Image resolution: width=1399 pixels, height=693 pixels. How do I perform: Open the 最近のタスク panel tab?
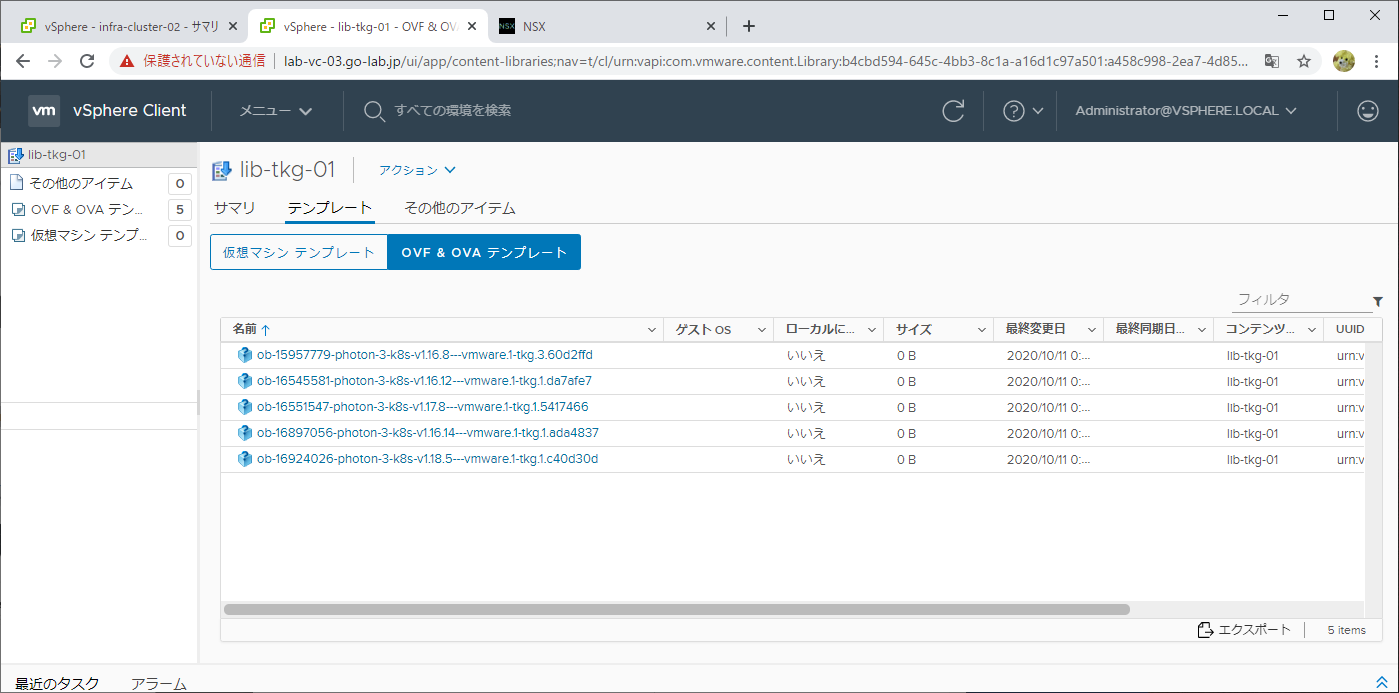pos(57,684)
